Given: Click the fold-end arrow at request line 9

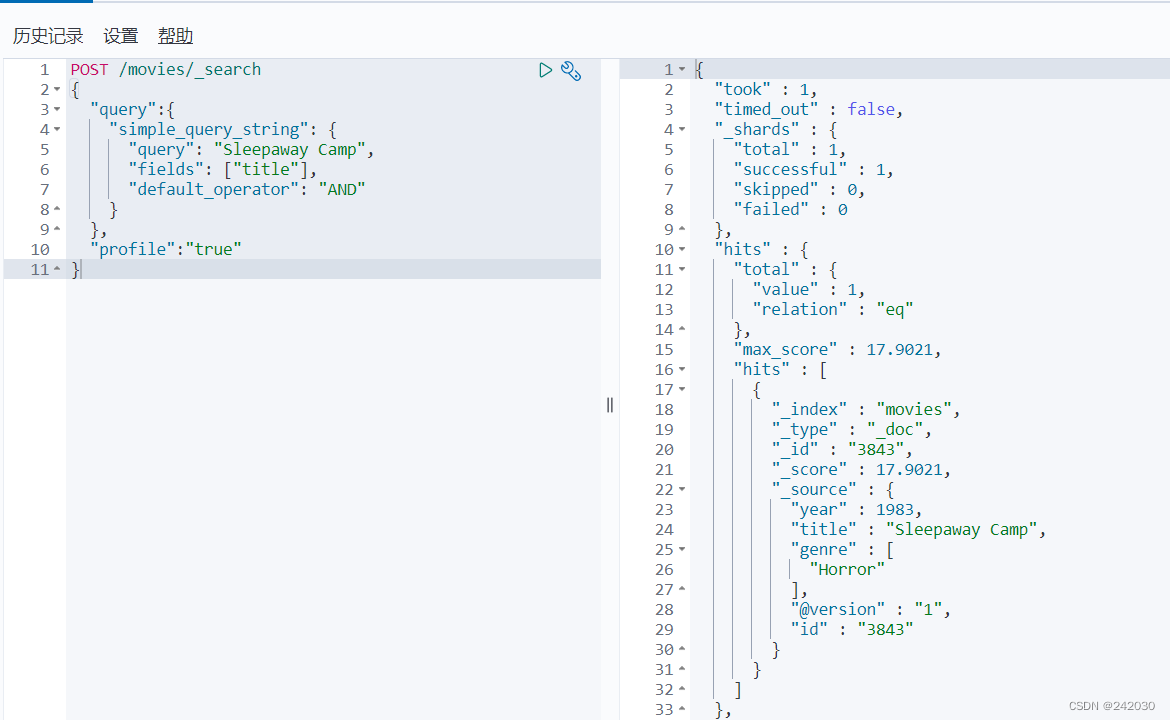Looking at the screenshot, I should coord(57,230).
